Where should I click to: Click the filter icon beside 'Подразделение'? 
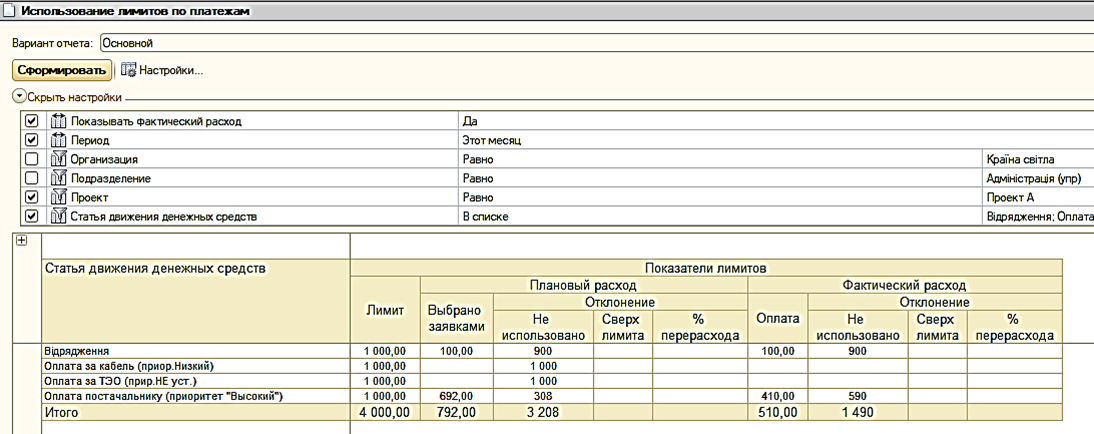(58, 178)
